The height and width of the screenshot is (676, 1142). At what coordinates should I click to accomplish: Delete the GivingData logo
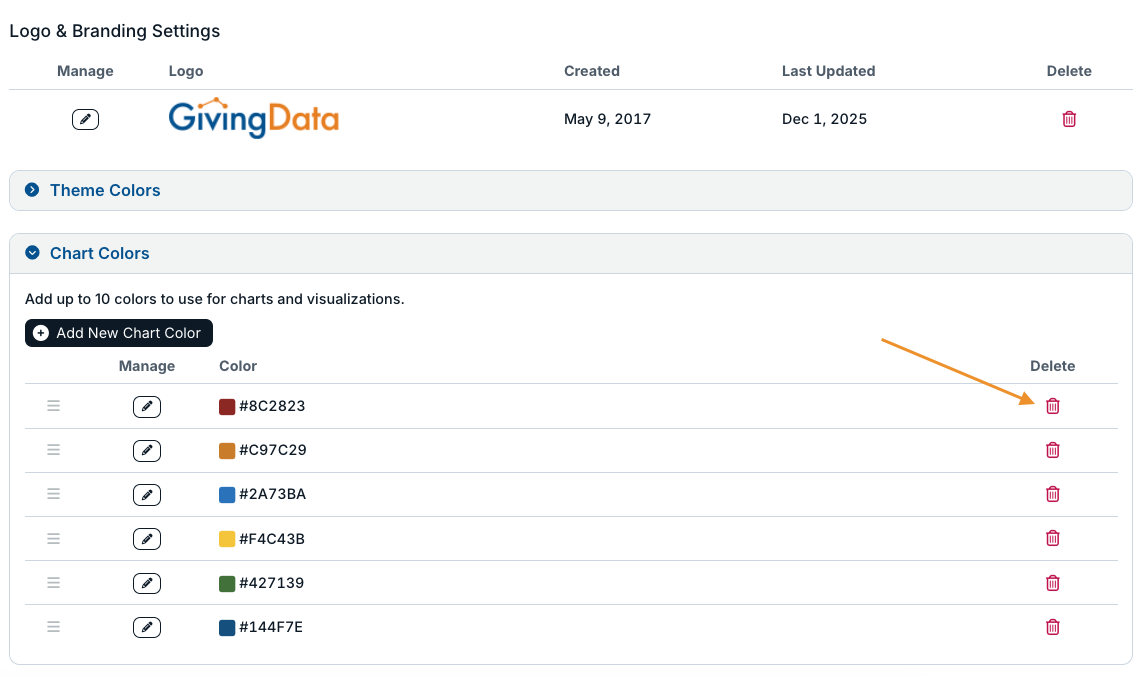(1068, 119)
